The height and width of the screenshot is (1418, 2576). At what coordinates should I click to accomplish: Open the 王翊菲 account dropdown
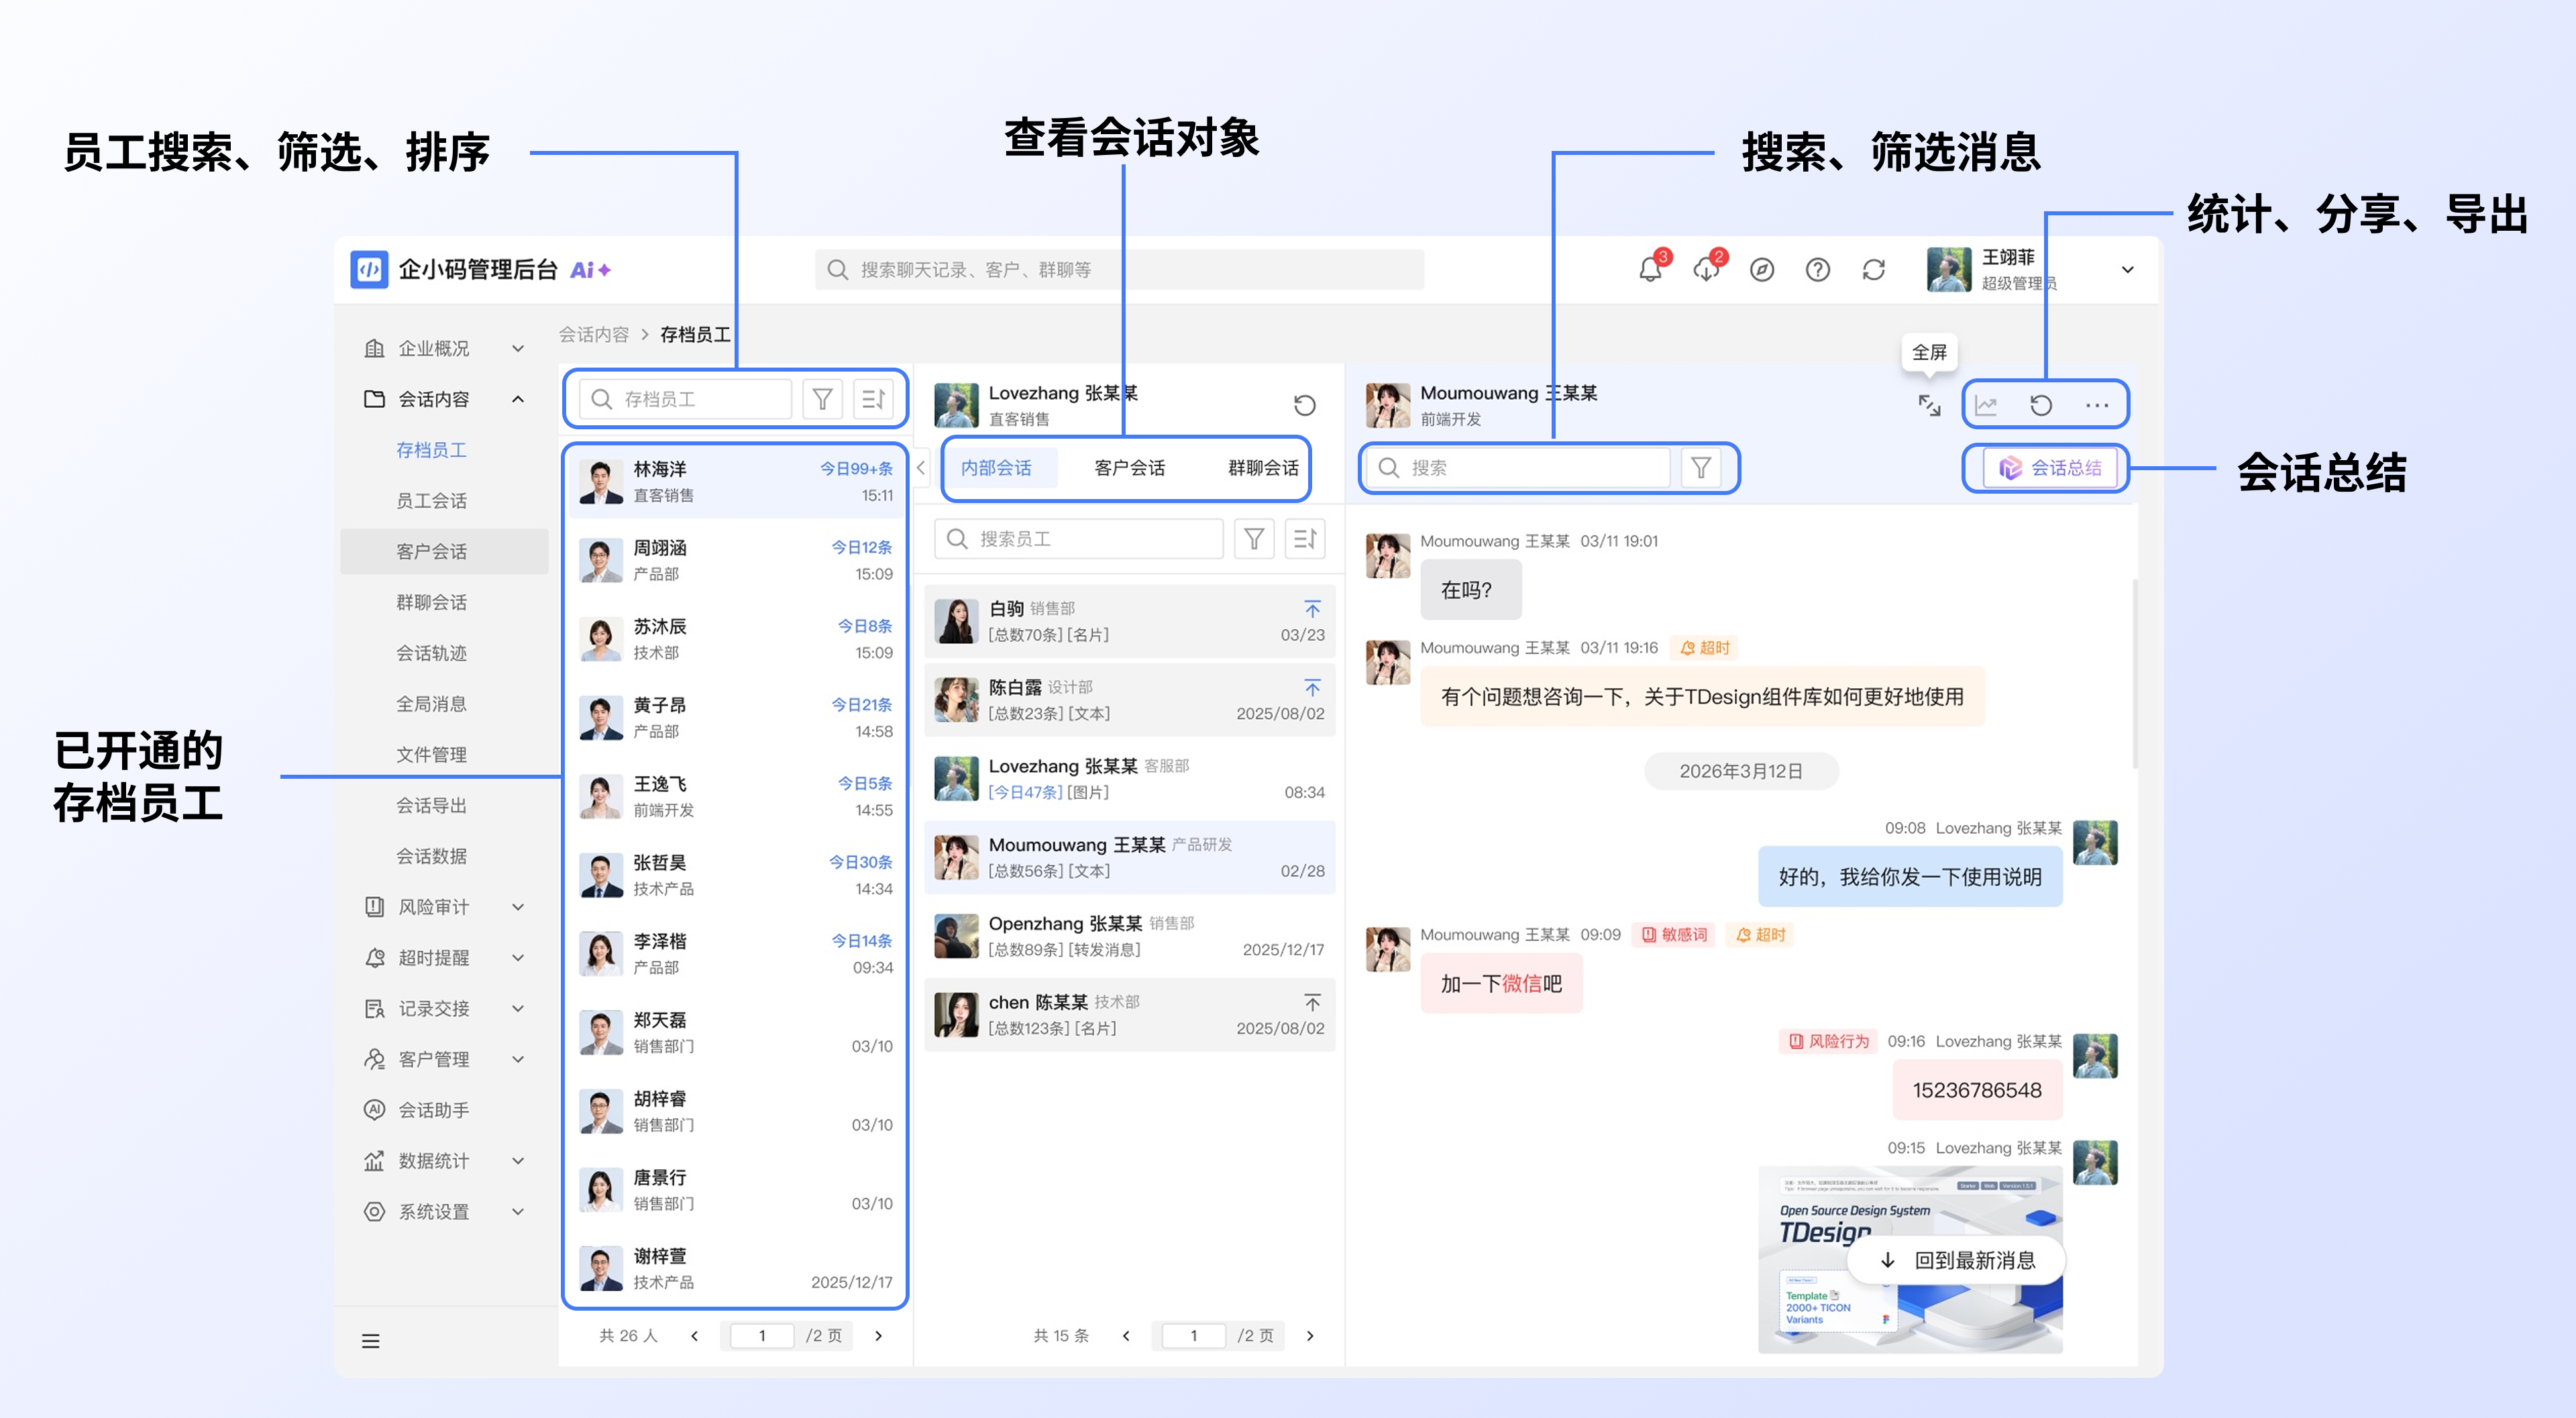[2128, 270]
